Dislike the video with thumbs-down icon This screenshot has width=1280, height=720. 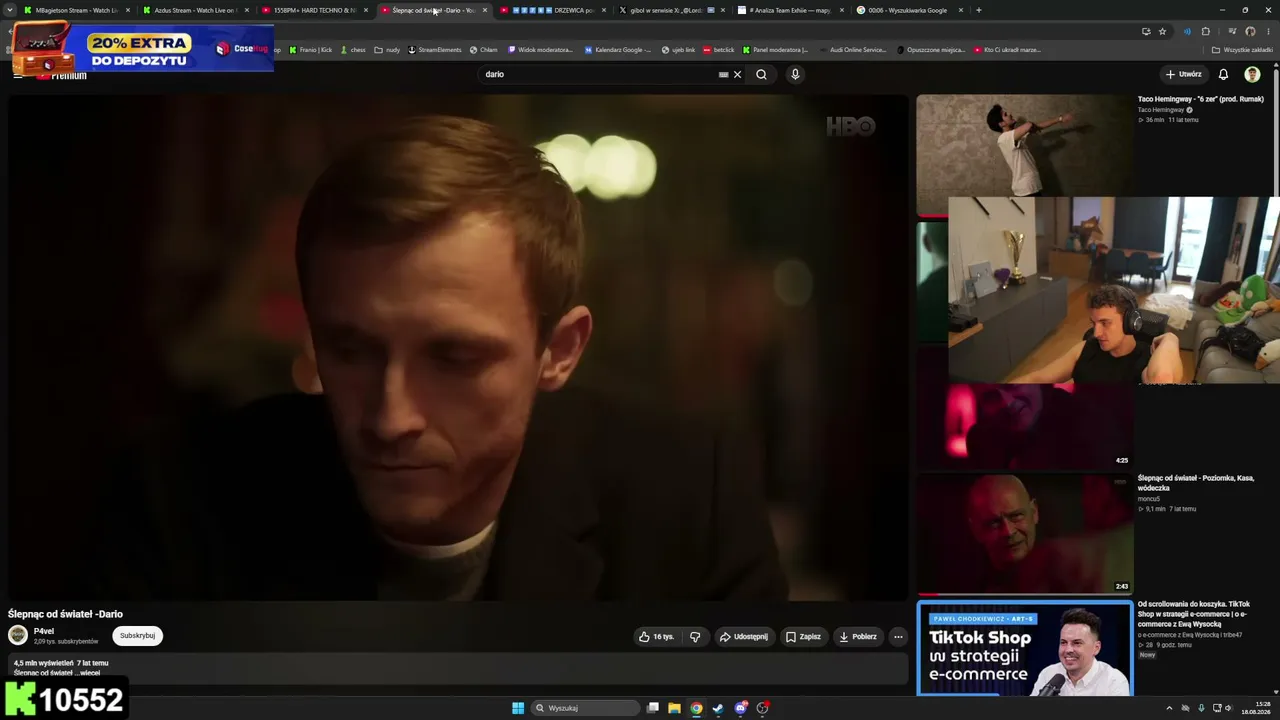pos(695,636)
